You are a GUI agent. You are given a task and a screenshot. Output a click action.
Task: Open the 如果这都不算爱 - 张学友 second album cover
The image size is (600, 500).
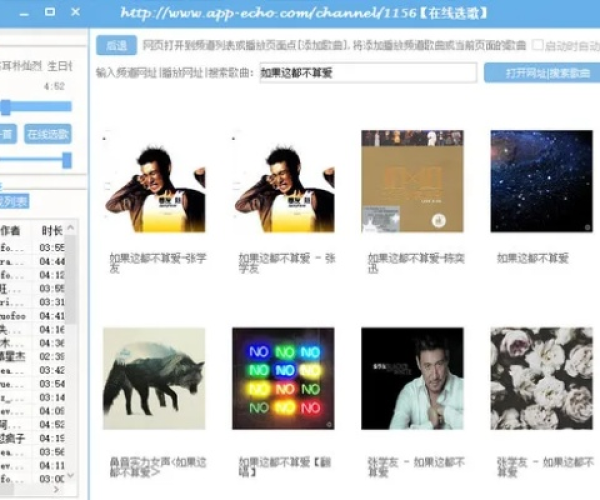point(284,181)
